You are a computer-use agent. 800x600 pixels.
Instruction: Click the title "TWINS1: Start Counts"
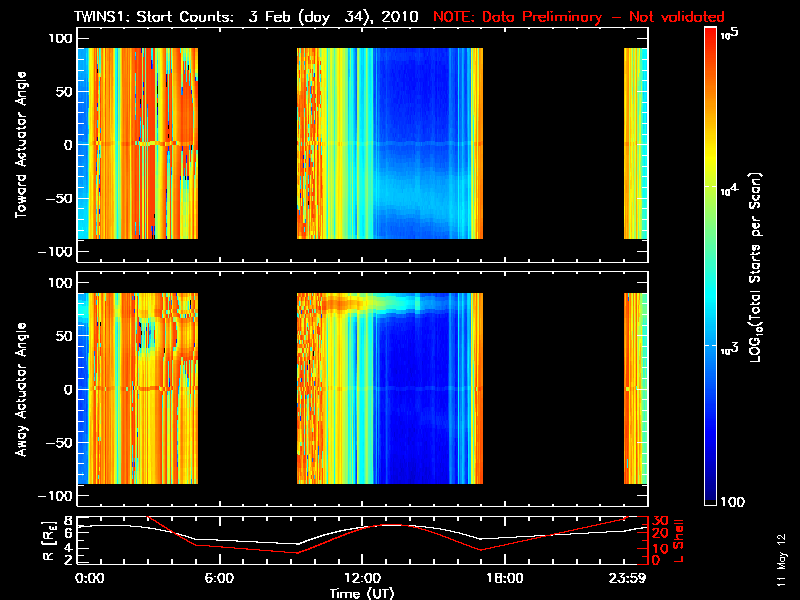154,16
